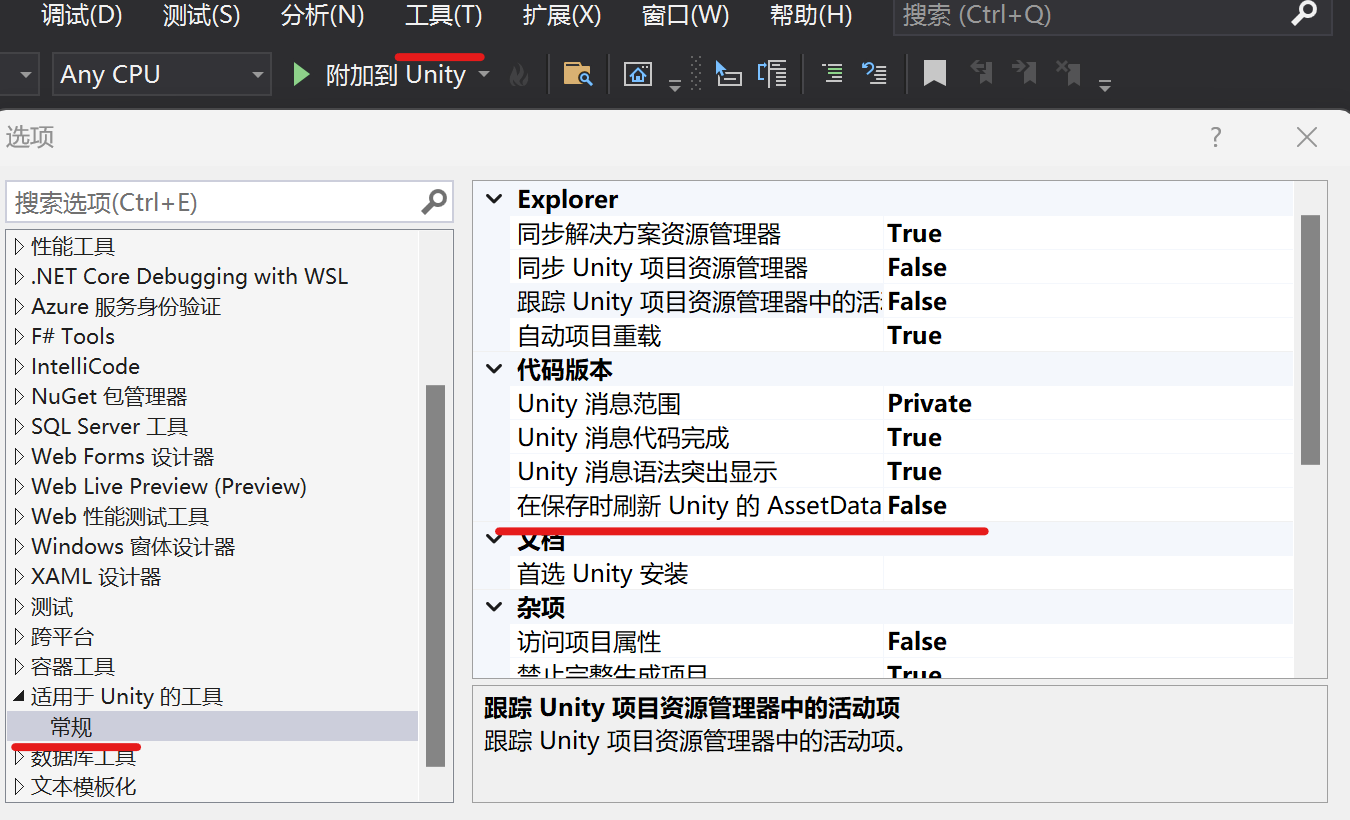Select the Find in Files icon

coord(578,73)
